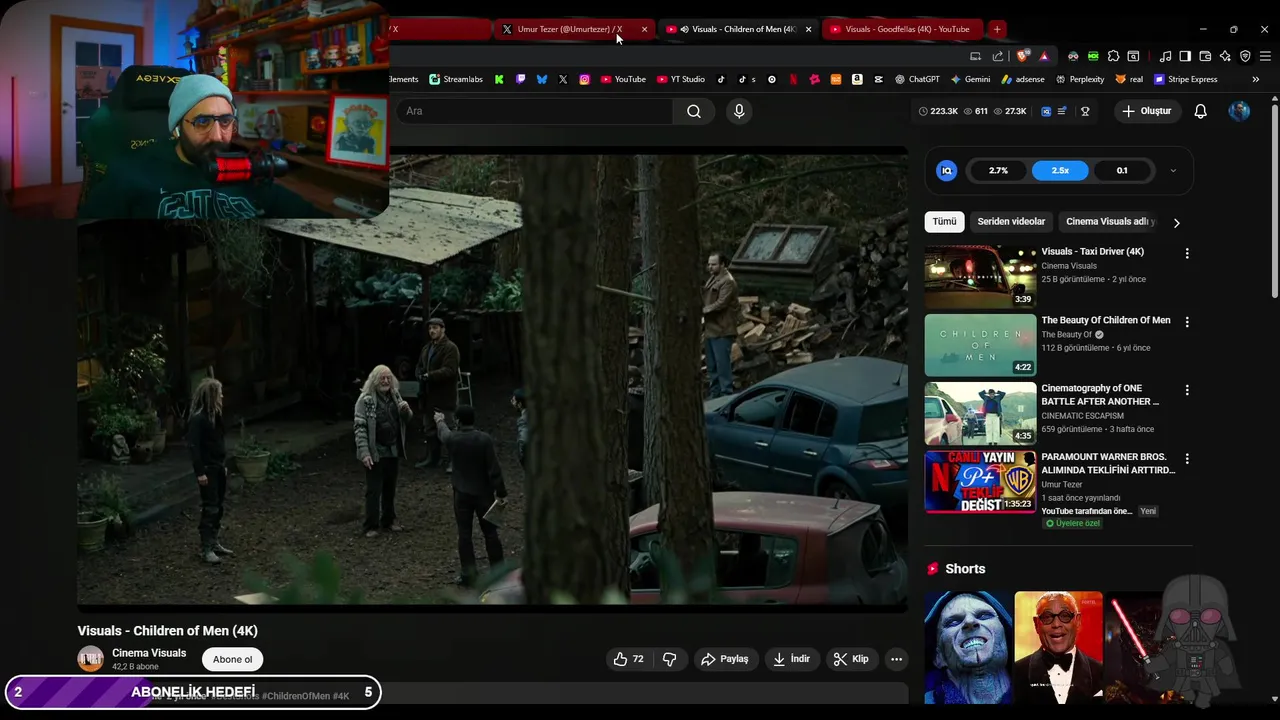Open Visuals - Taxi Driver (4K) title
The height and width of the screenshot is (720, 1280).
coord(1092,252)
